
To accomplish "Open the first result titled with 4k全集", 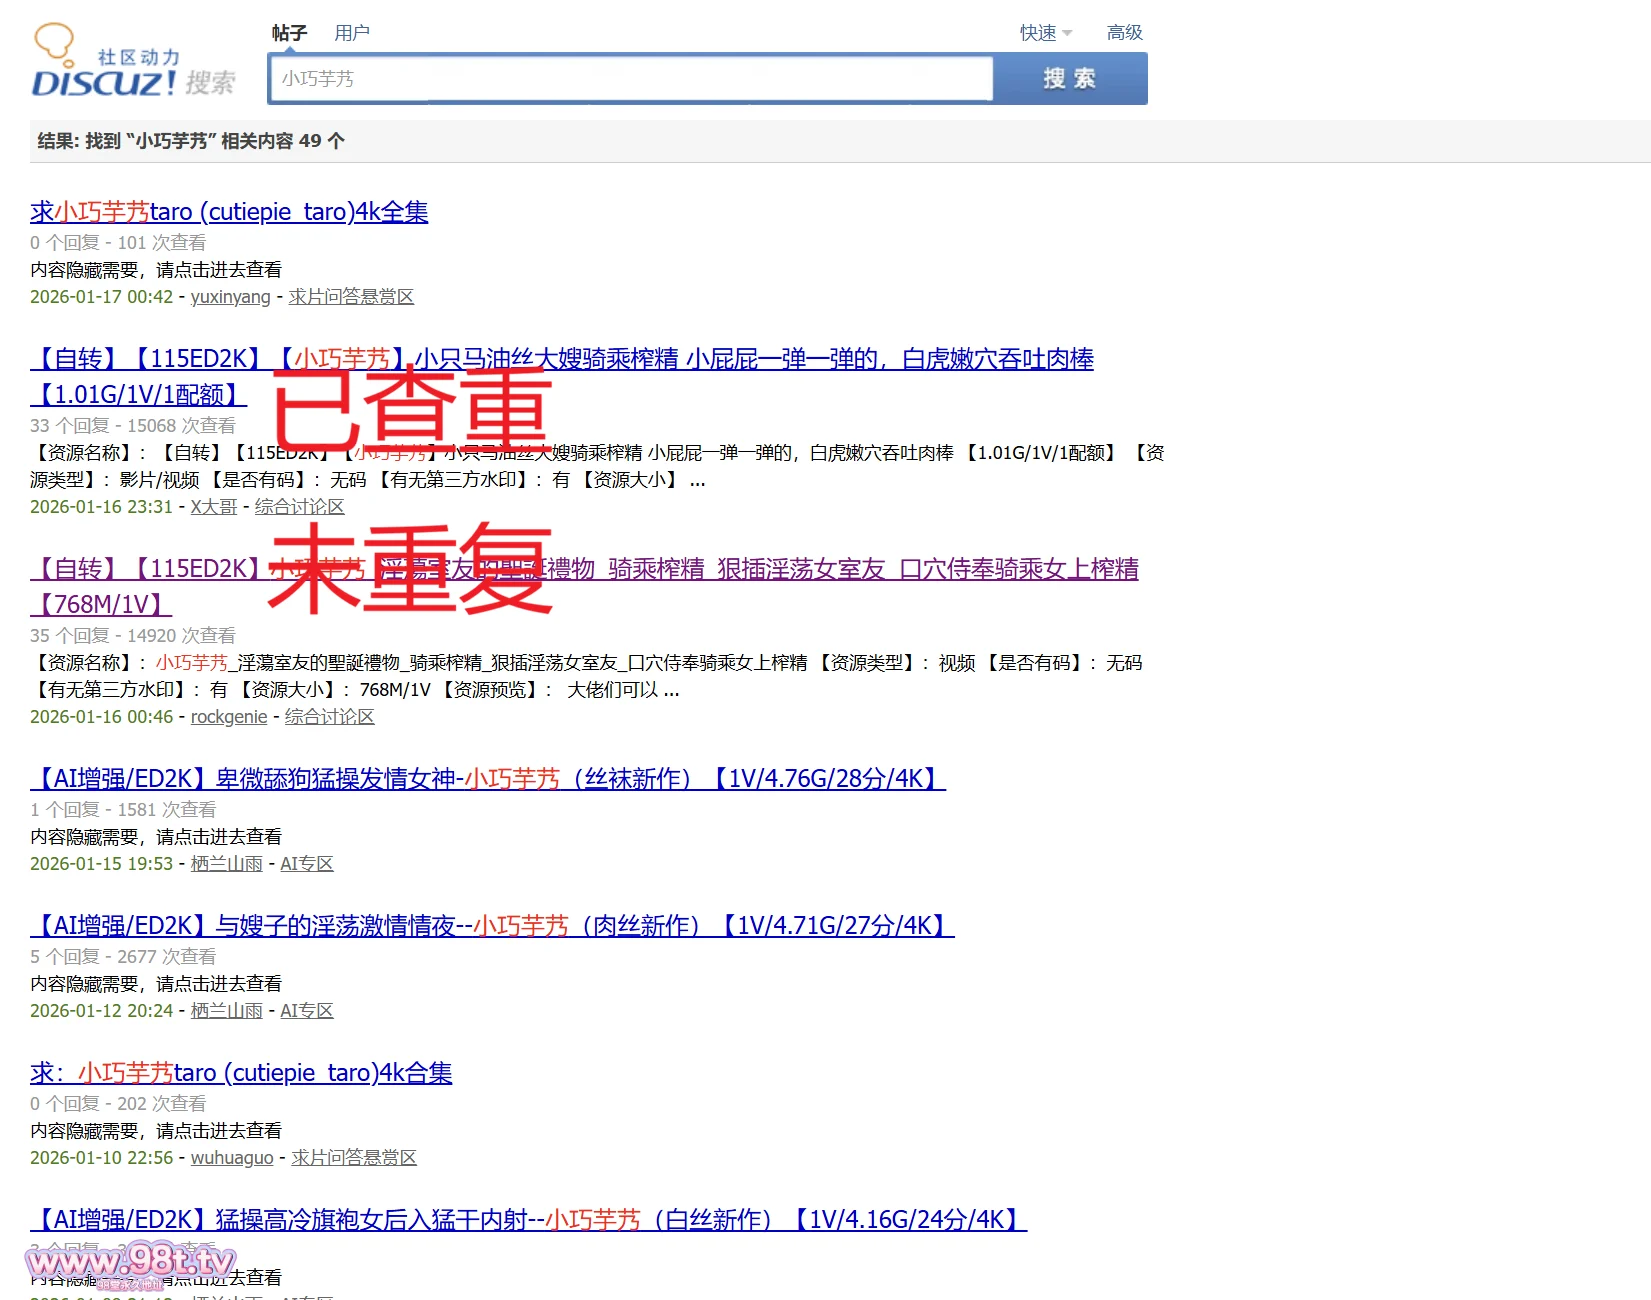I will 229,212.
